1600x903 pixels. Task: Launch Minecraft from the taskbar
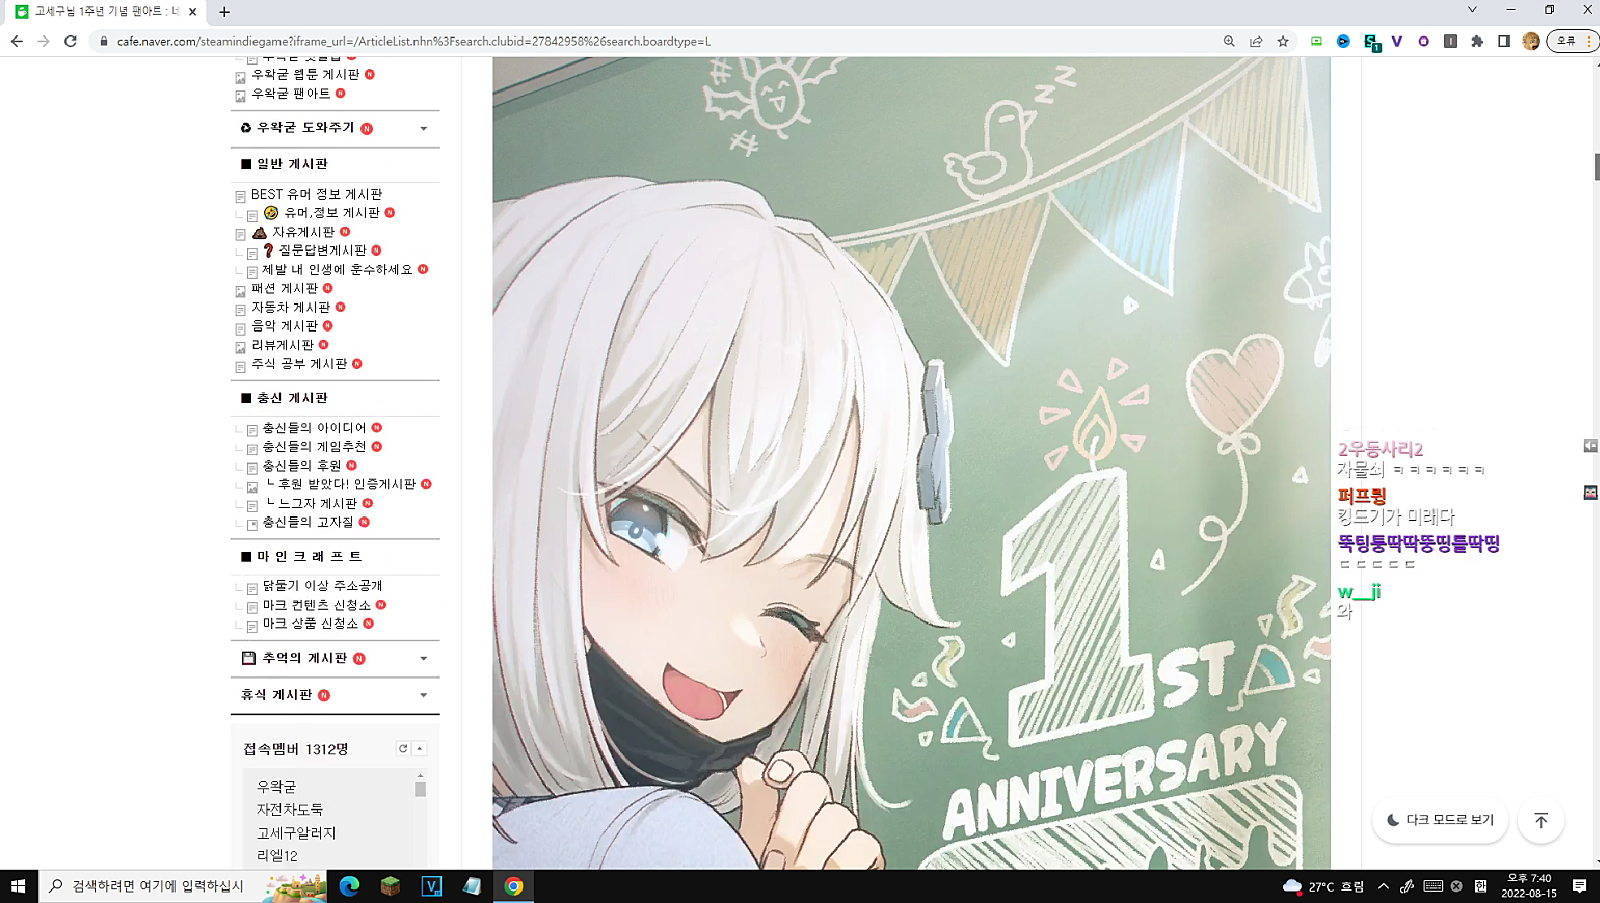[x=390, y=886]
